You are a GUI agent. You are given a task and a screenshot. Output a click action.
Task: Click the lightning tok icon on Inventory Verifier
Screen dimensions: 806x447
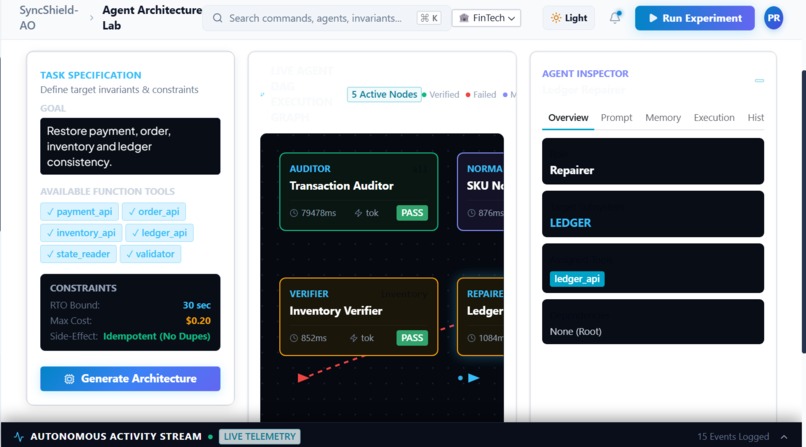(354, 338)
